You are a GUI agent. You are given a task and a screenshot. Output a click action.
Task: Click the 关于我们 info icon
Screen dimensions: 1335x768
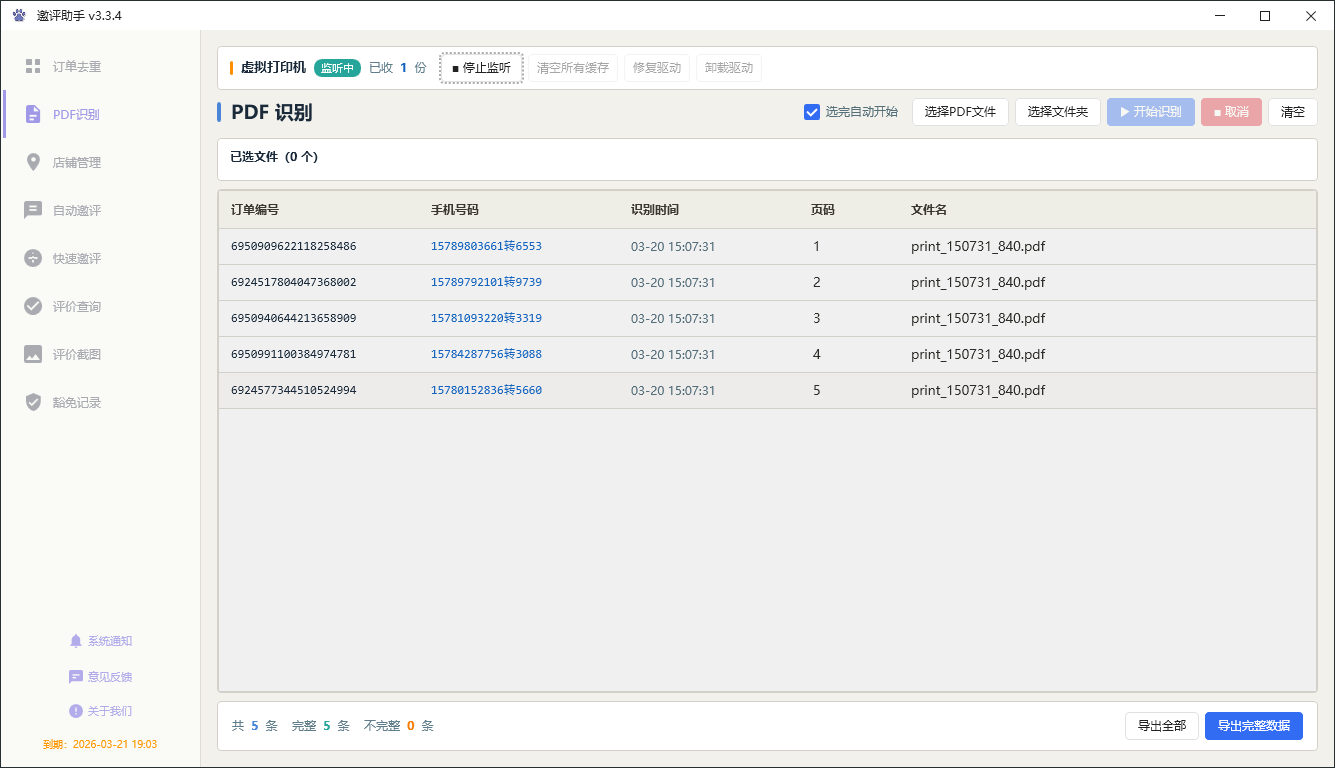76,711
